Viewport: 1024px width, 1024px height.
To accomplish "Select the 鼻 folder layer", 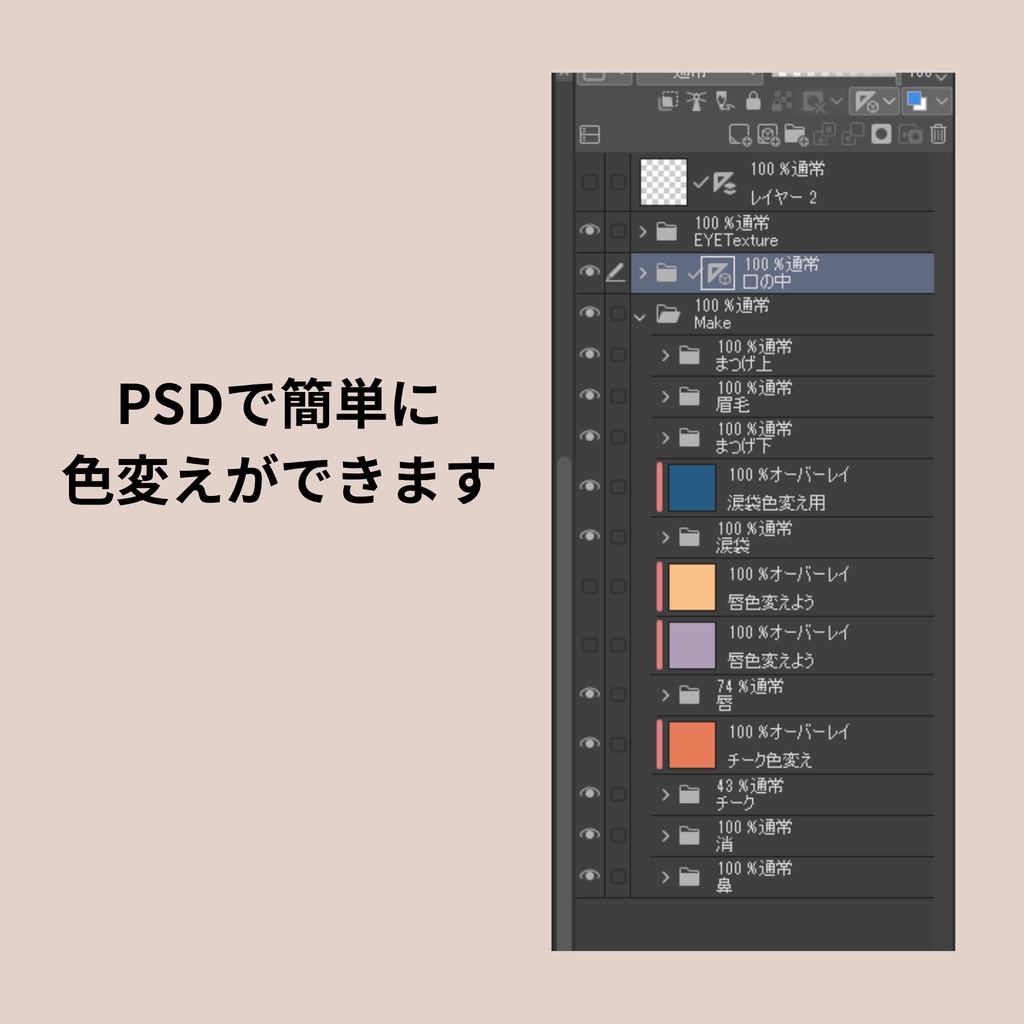I will tap(792, 877).
